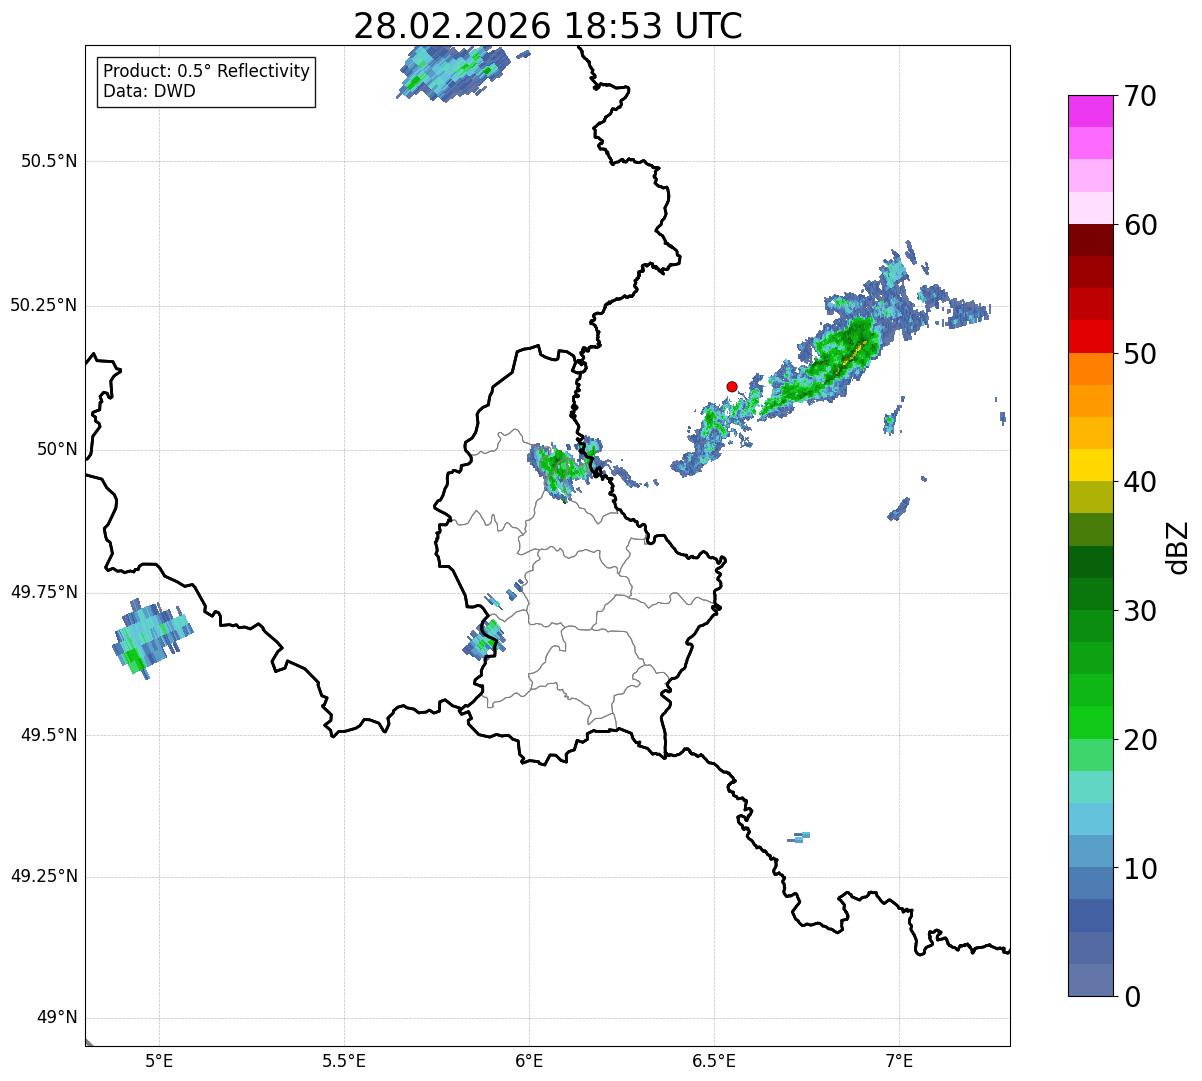
Task: Click the small echo on Luxembourg's western border
Action: tap(485, 638)
